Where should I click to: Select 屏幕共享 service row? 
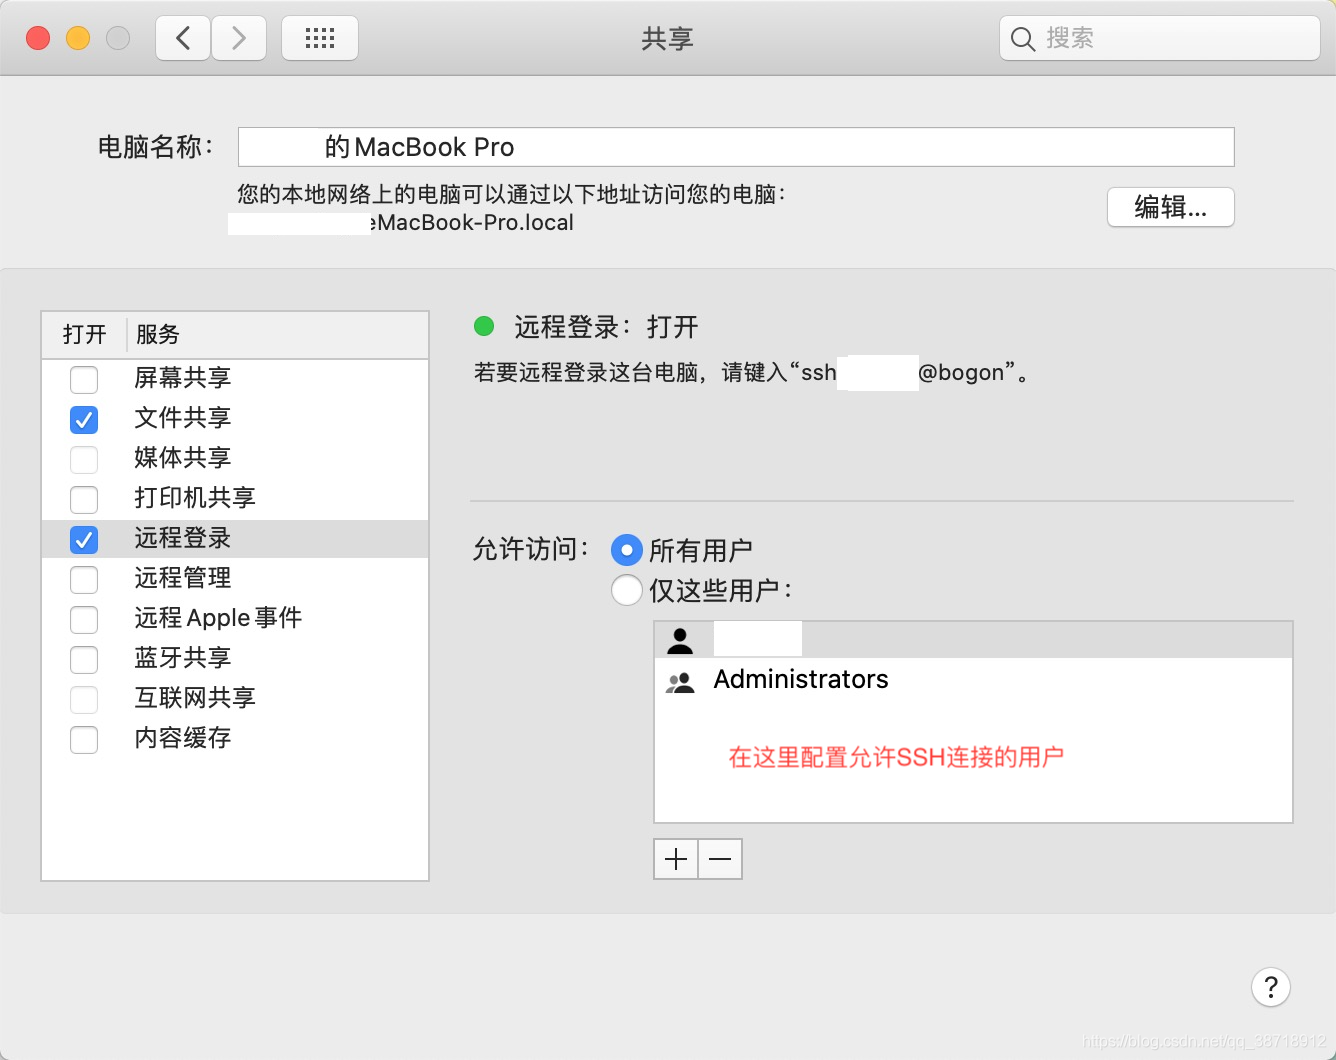(x=235, y=378)
